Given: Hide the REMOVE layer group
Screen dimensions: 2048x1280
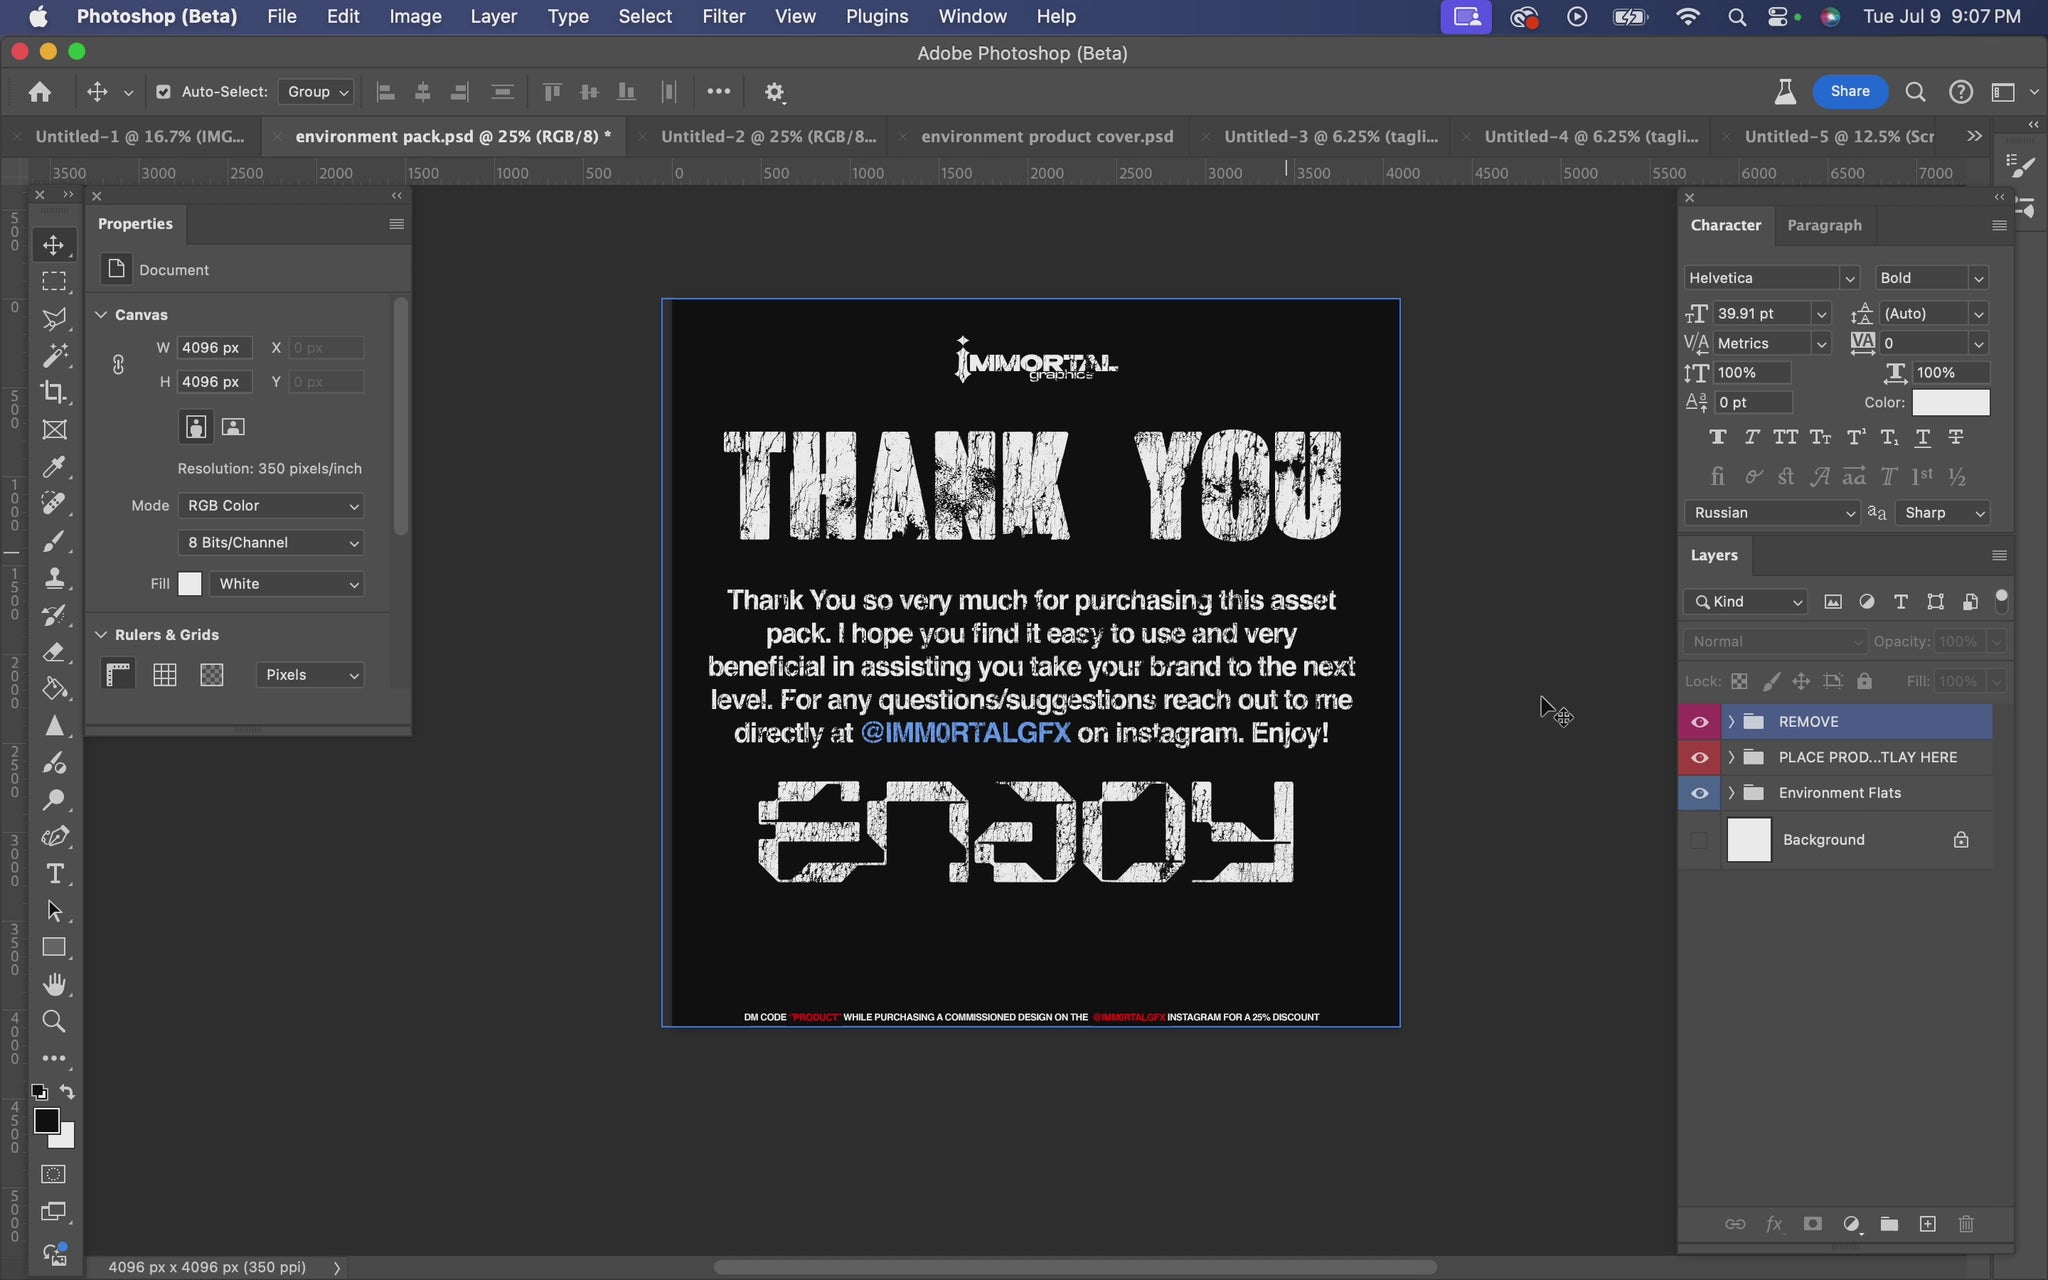Looking at the screenshot, I should (1699, 722).
